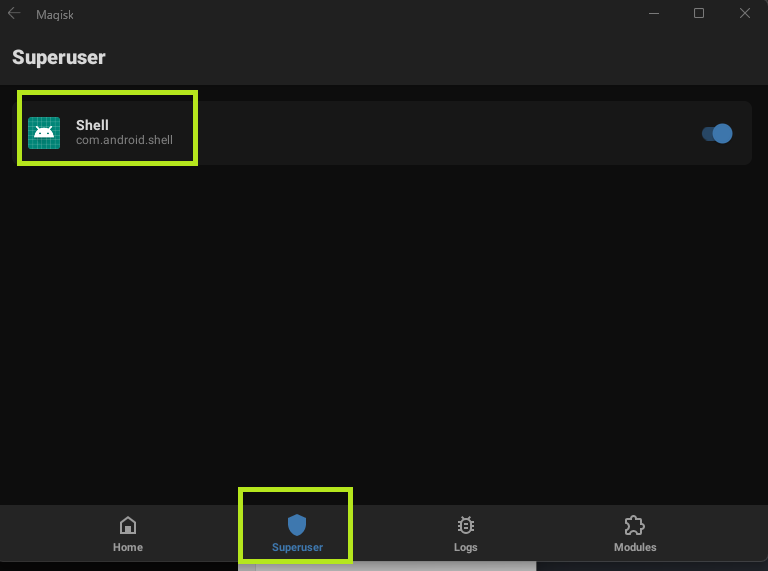Disable superuser access for Shell

click(717, 133)
